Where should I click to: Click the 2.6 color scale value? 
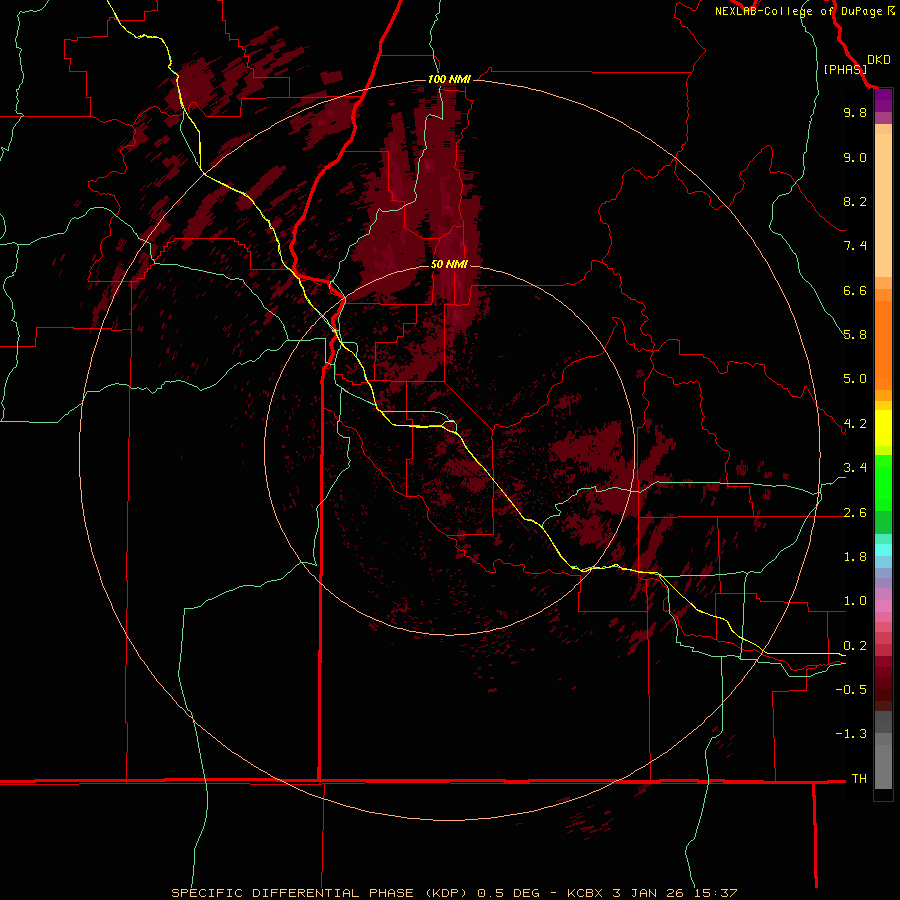tap(855, 513)
